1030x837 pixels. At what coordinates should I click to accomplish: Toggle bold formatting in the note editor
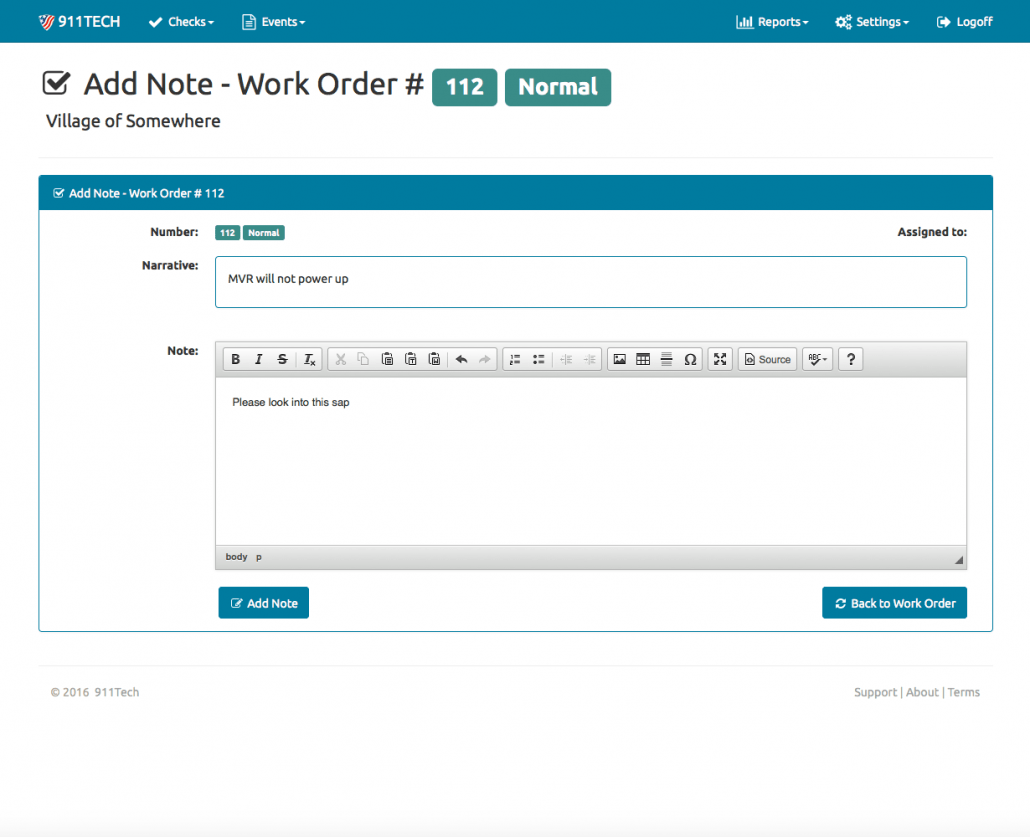coord(235,360)
